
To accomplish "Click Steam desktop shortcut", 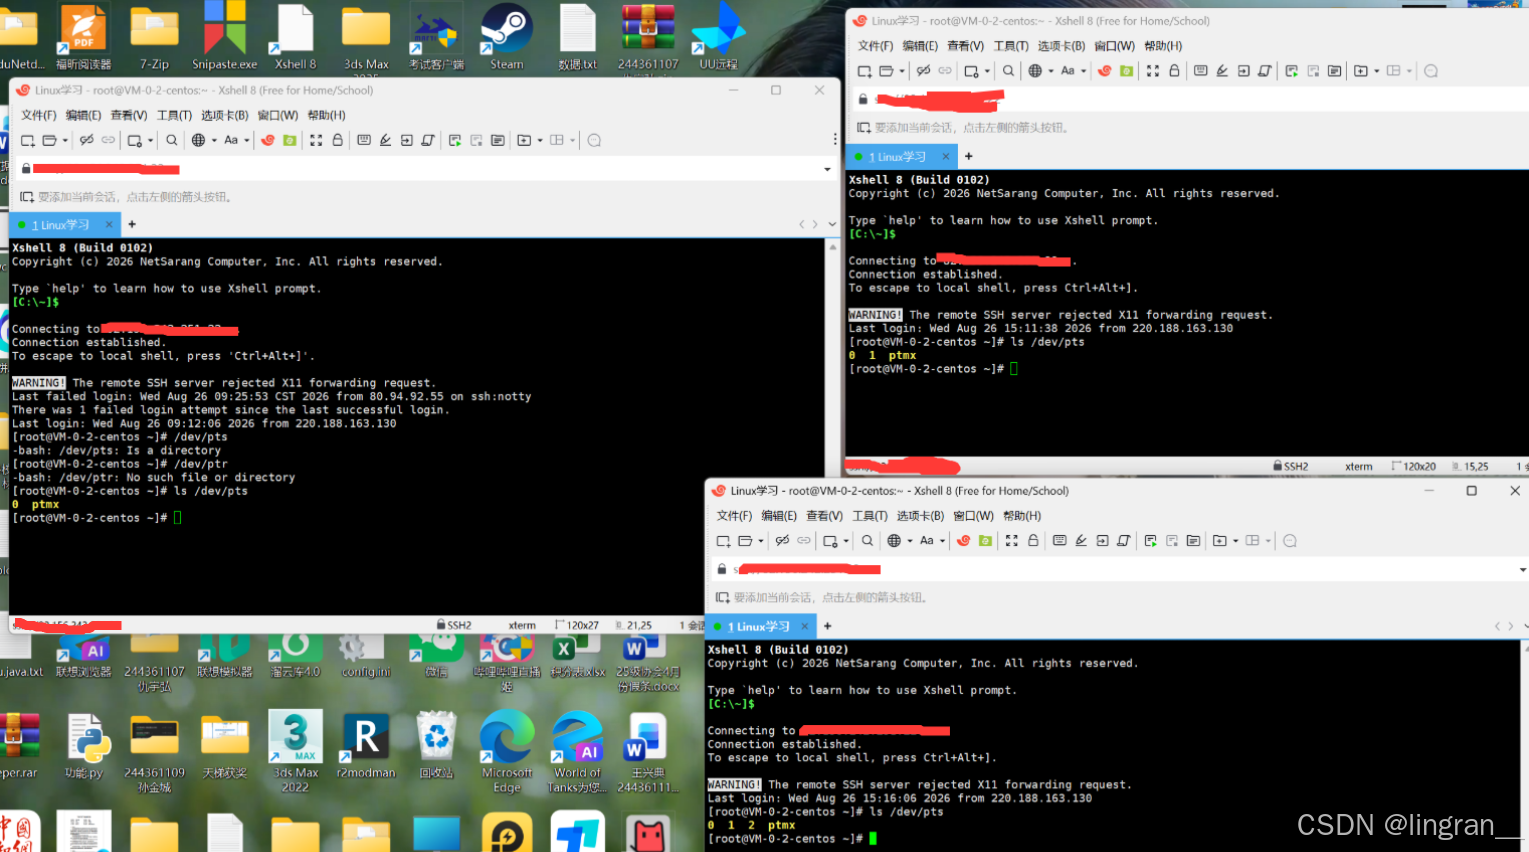I will click(x=506, y=37).
